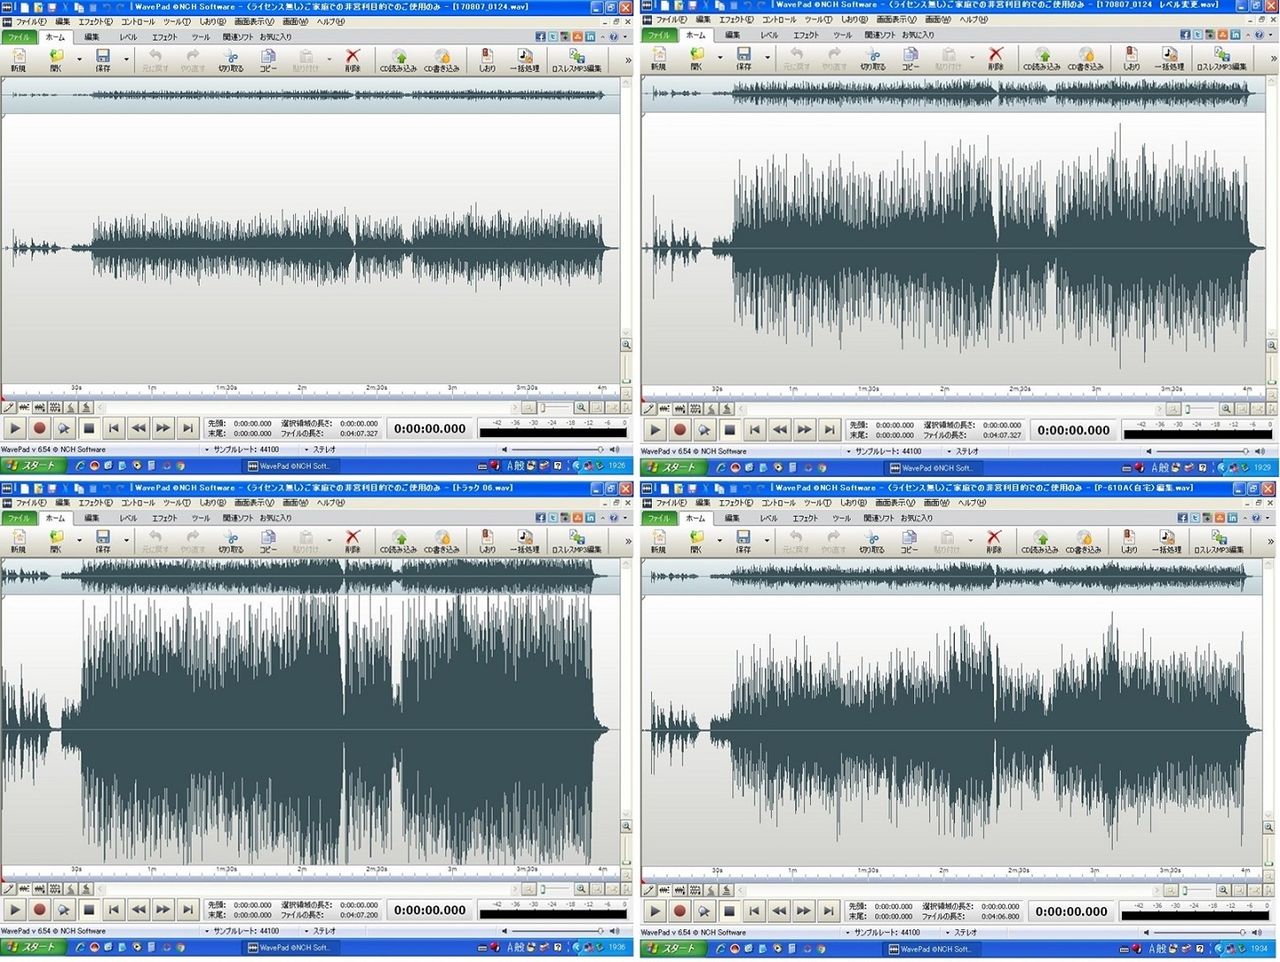Switch to the 編集 ribbon tab in トラック 06.wav window
The height and width of the screenshot is (962, 1280).
(x=91, y=518)
